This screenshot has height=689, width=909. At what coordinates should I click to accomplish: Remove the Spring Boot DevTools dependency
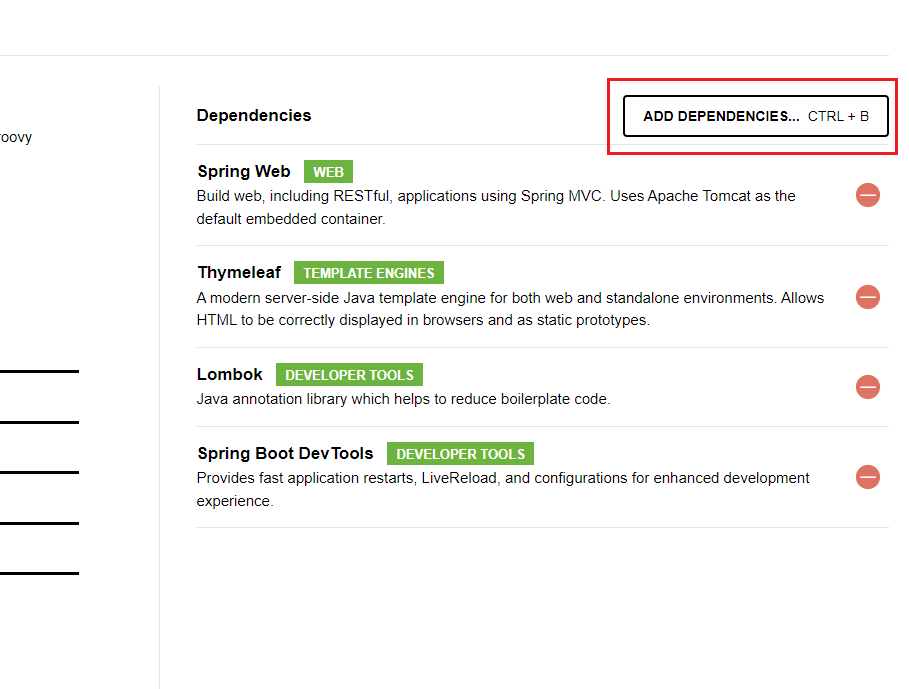click(x=867, y=477)
